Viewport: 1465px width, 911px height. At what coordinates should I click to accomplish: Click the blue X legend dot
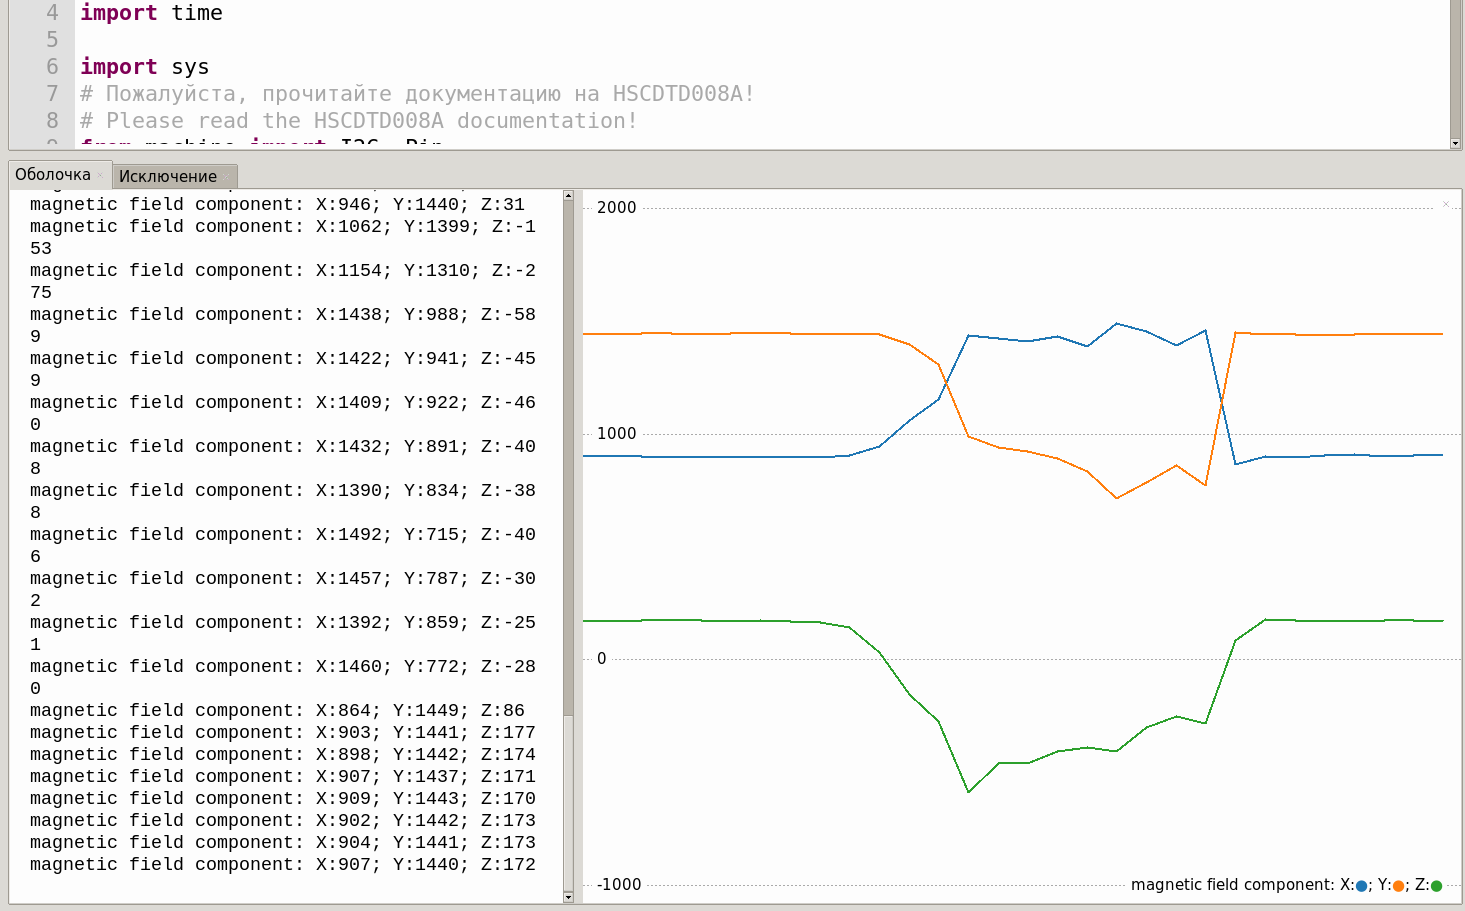click(1361, 886)
